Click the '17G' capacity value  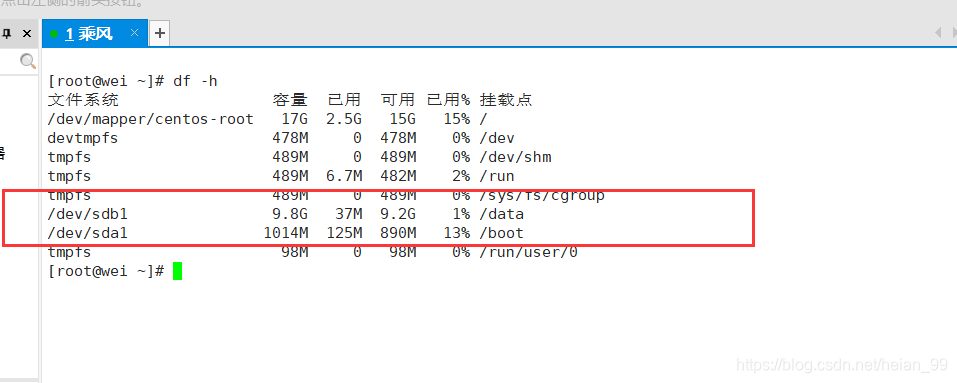(x=294, y=119)
